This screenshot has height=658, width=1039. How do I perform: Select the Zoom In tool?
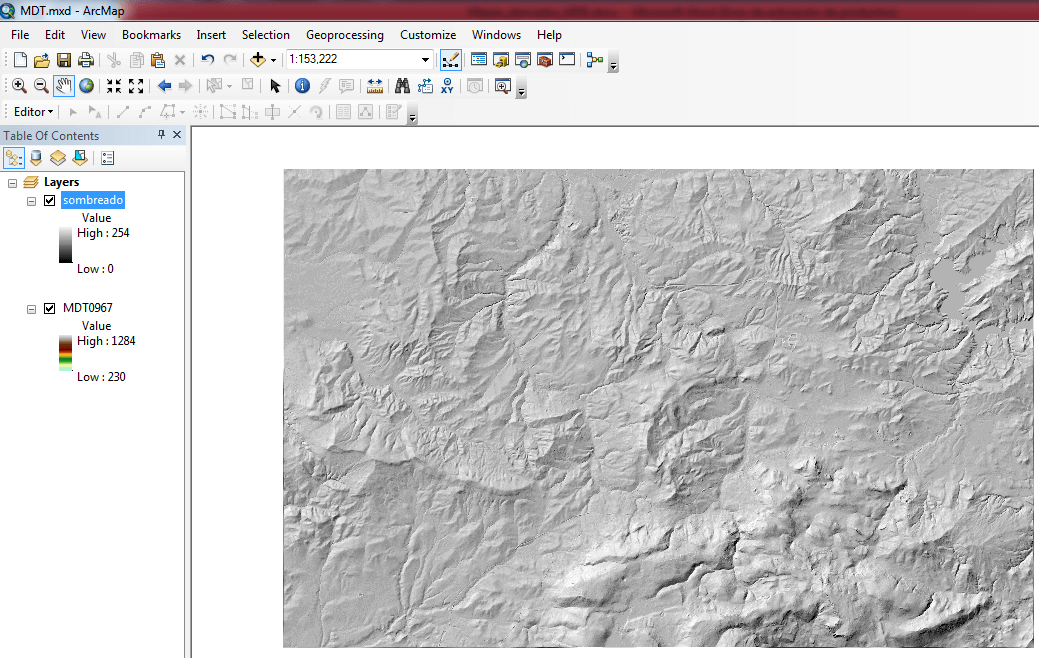point(19,86)
